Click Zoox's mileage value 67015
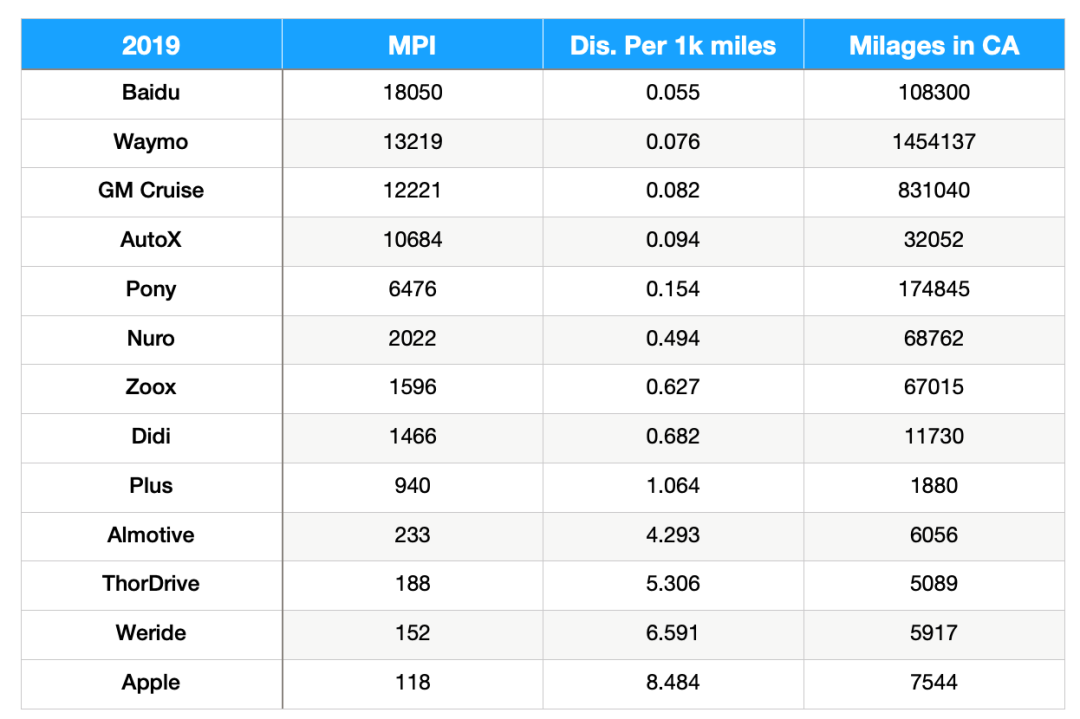This screenshot has width=1080, height=719. 933,388
